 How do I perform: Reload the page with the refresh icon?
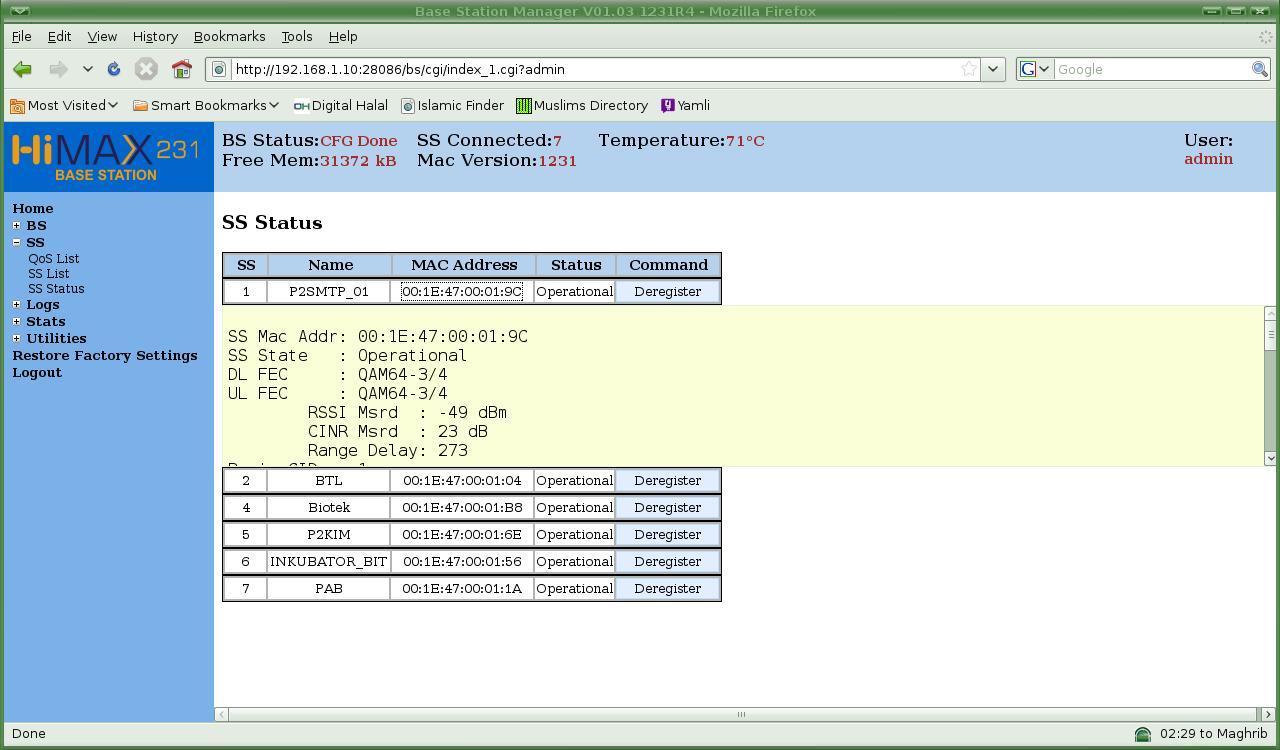point(114,69)
